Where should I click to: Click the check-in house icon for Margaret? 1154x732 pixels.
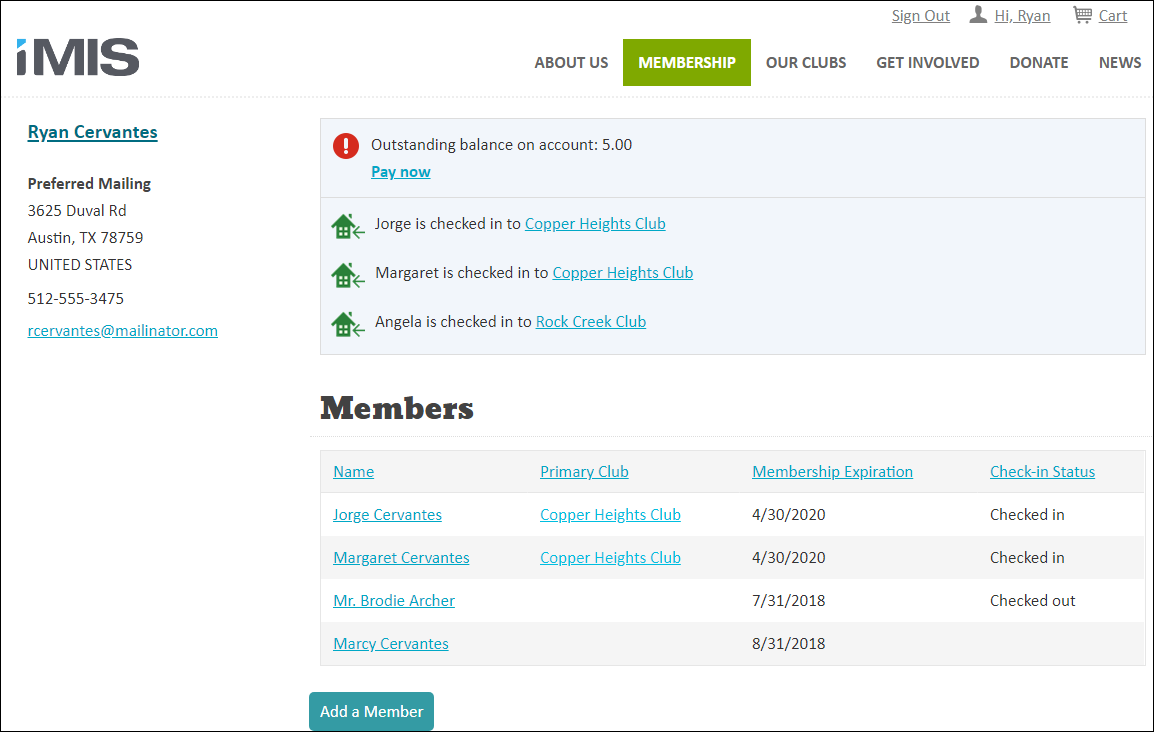[x=347, y=275]
